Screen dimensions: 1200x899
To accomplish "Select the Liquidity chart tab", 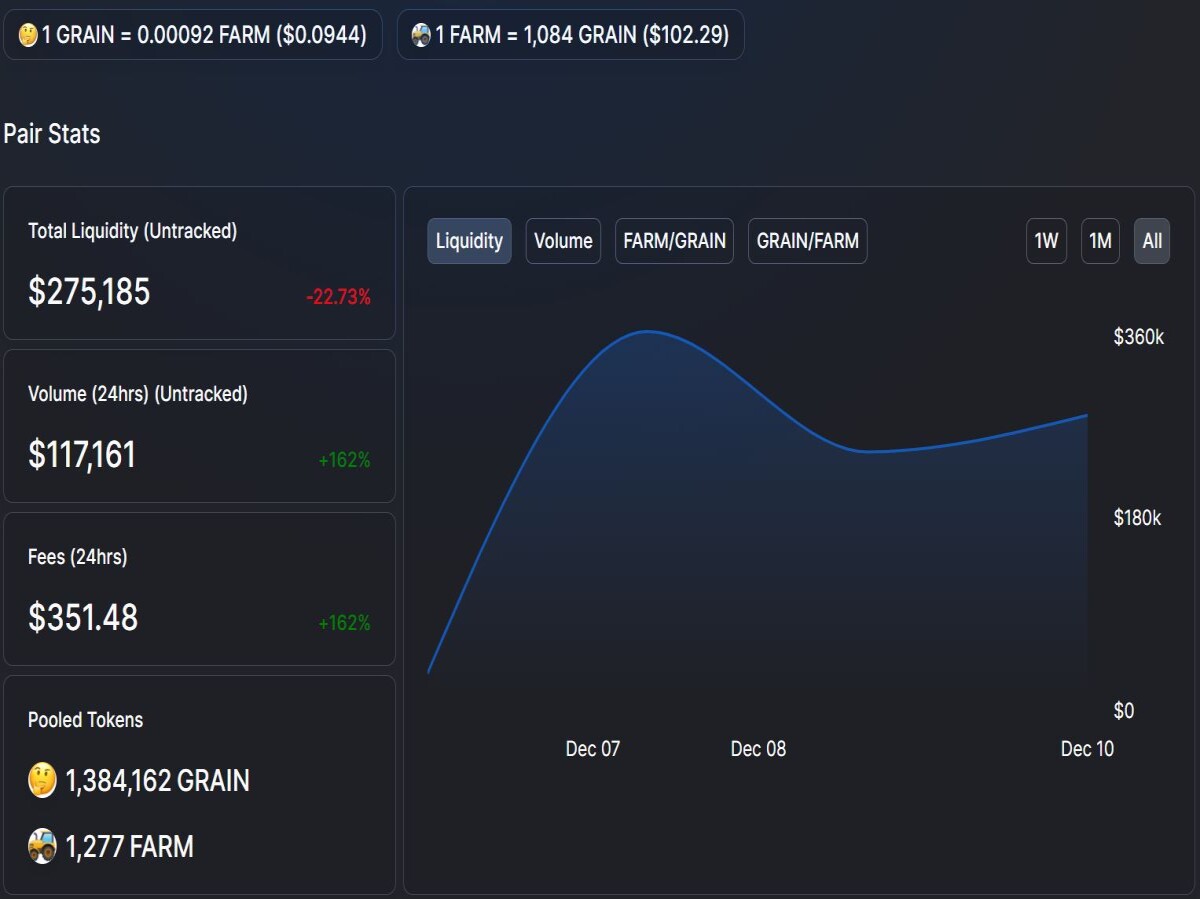I will tap(469, 241).
